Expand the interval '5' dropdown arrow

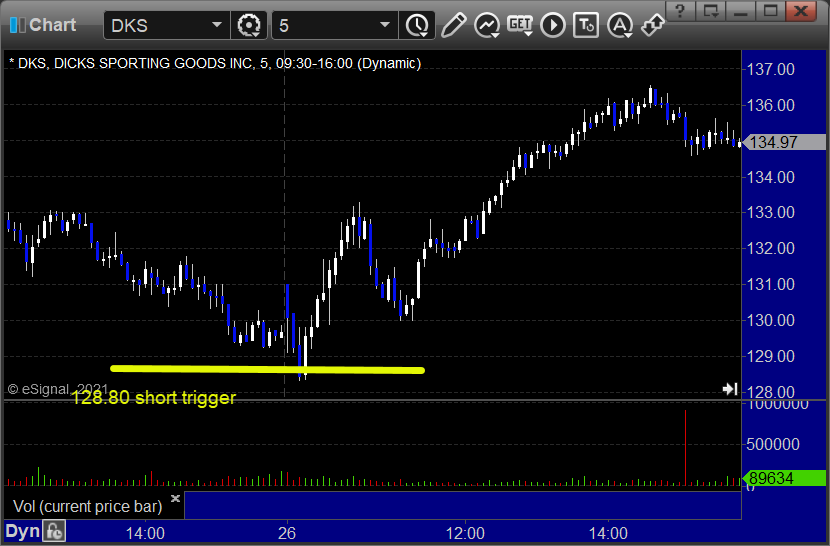[x=385, y=25]
